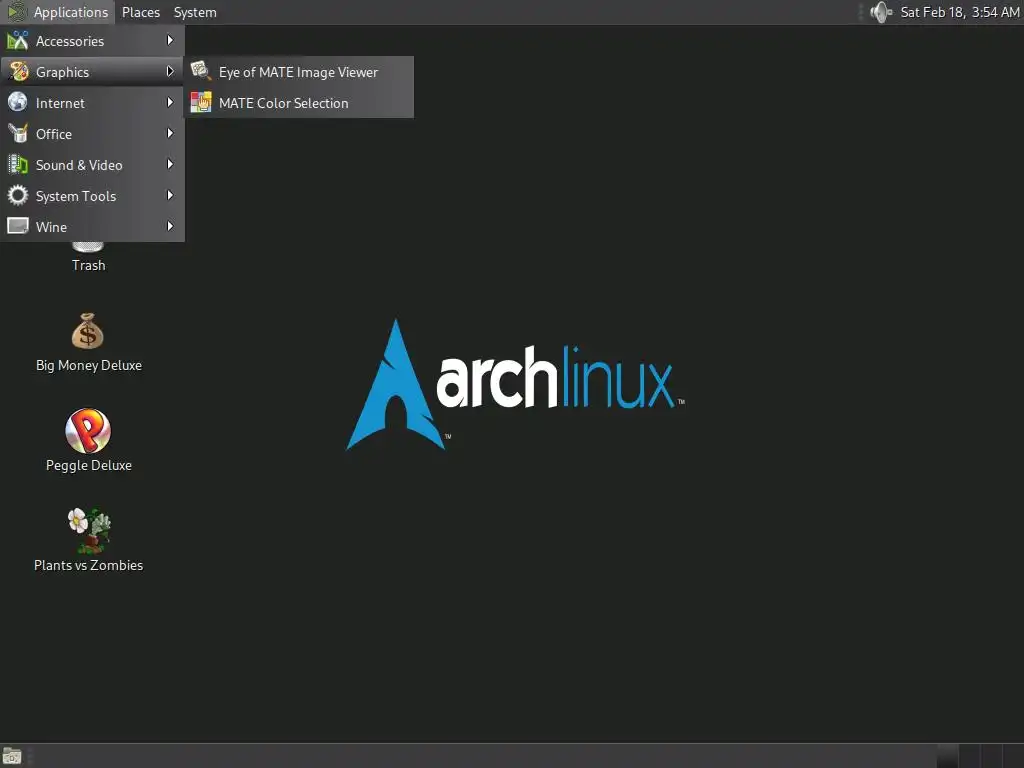
Task: Select the Plants vs Zombies label
Action: click(88, 566)
